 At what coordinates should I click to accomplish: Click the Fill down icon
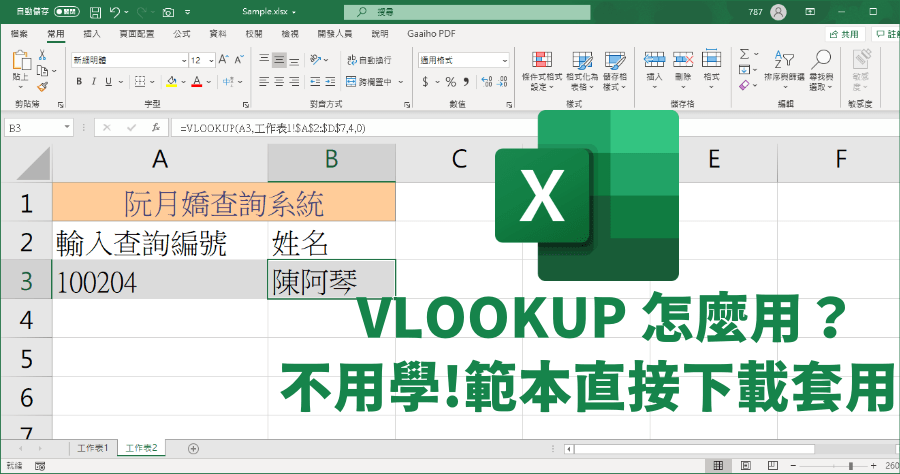click(x=744, y=69)
